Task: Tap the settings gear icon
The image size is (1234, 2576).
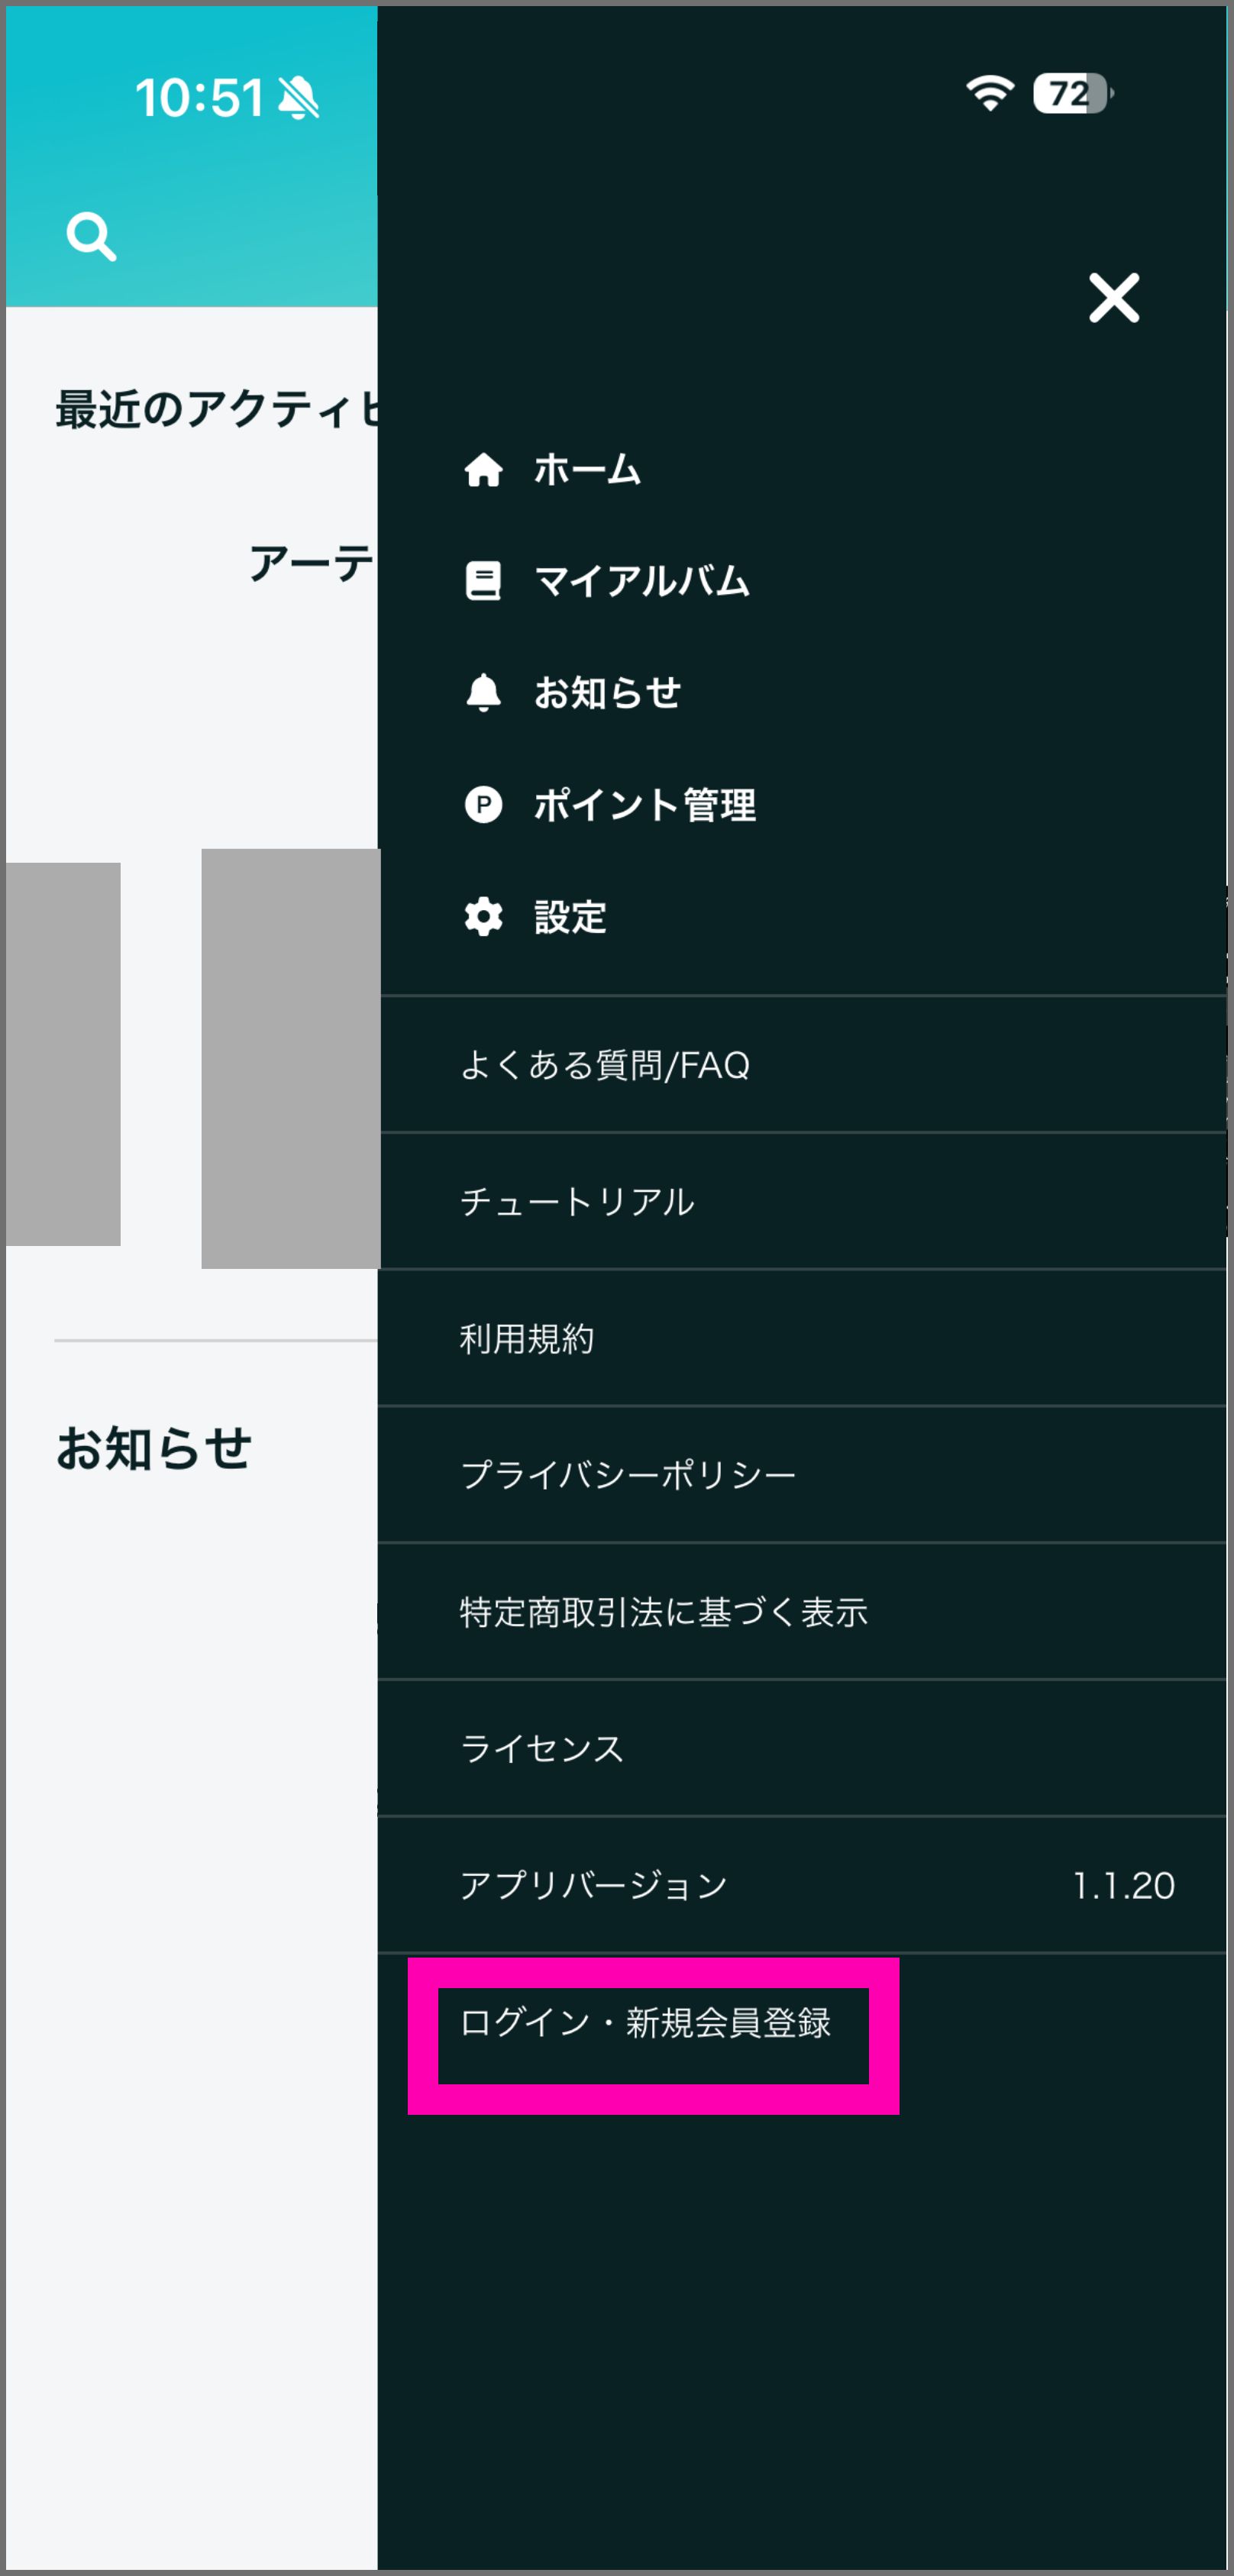Action: 483,916
